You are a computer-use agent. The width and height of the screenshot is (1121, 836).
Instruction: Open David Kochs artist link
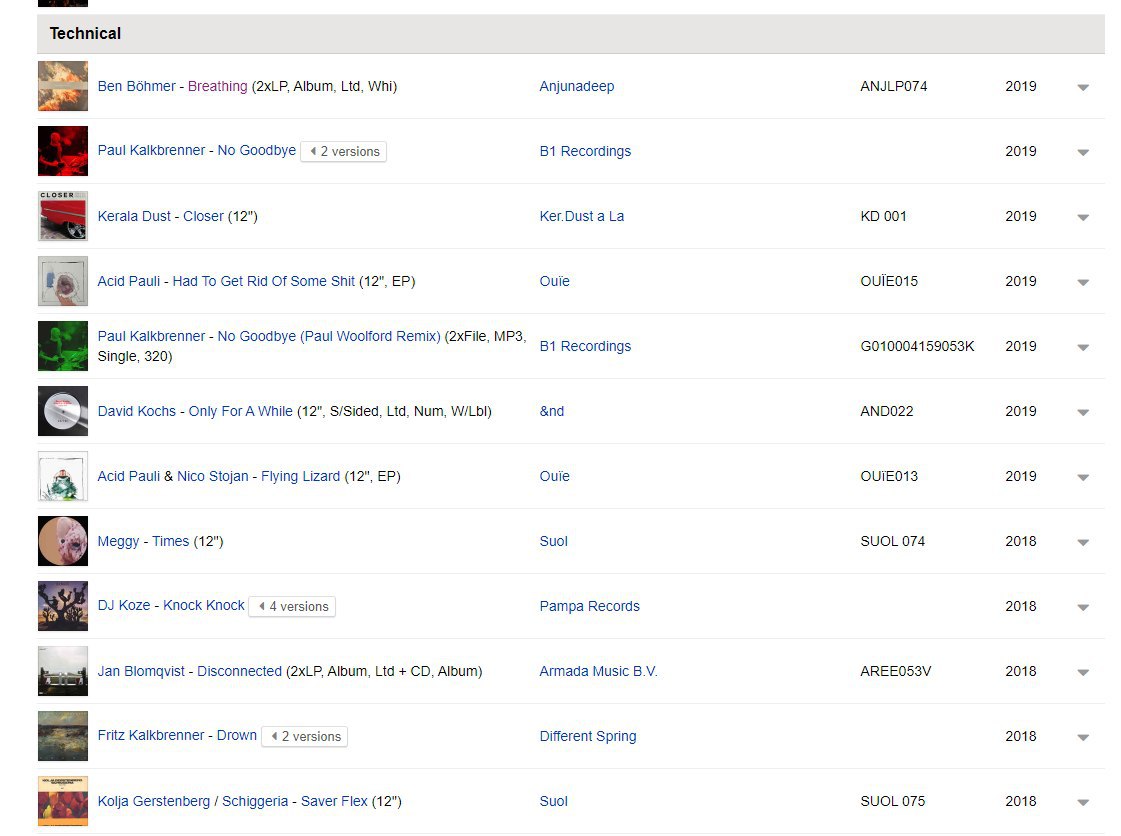[x=137, y=412]
